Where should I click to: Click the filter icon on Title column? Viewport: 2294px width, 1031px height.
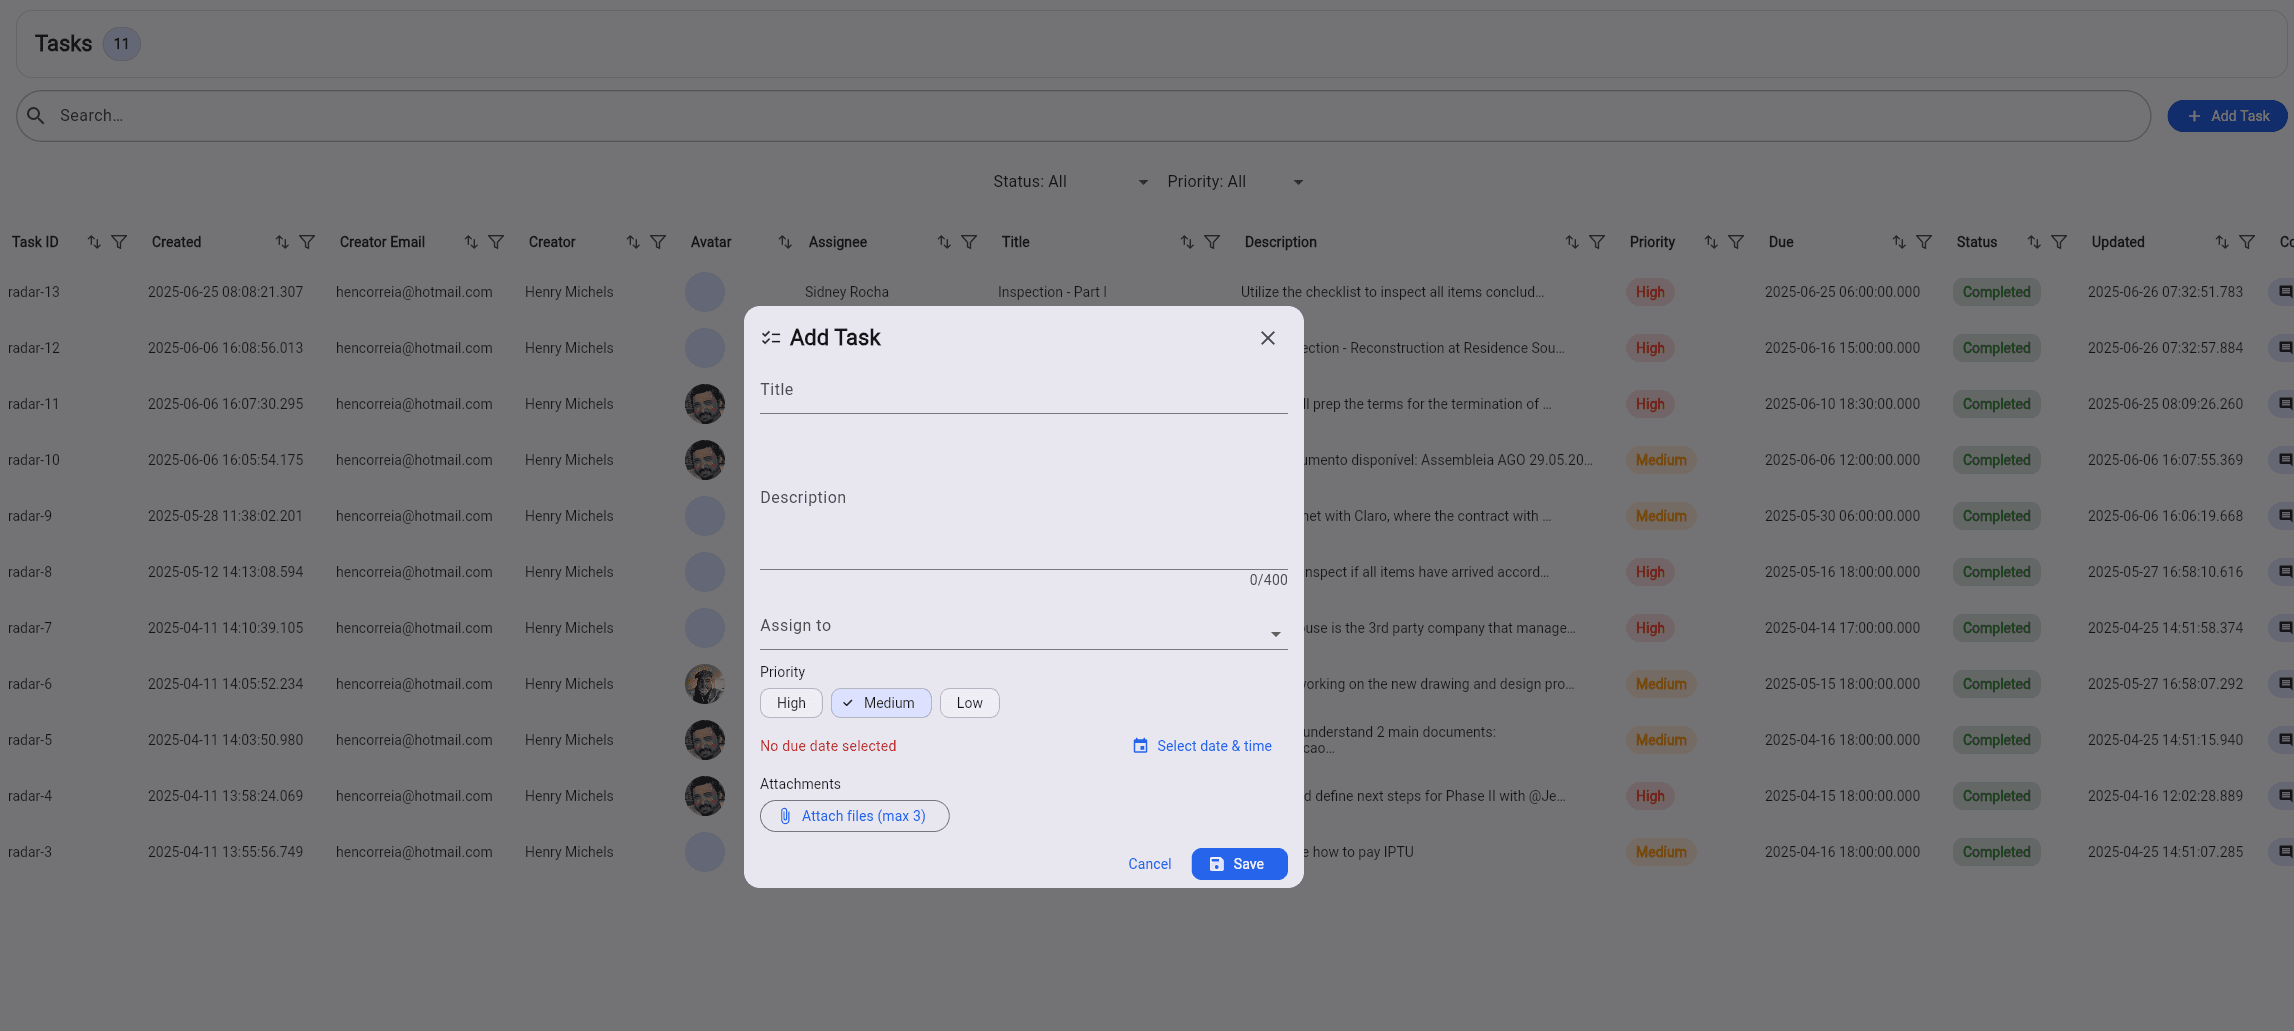pos(1213,242)
